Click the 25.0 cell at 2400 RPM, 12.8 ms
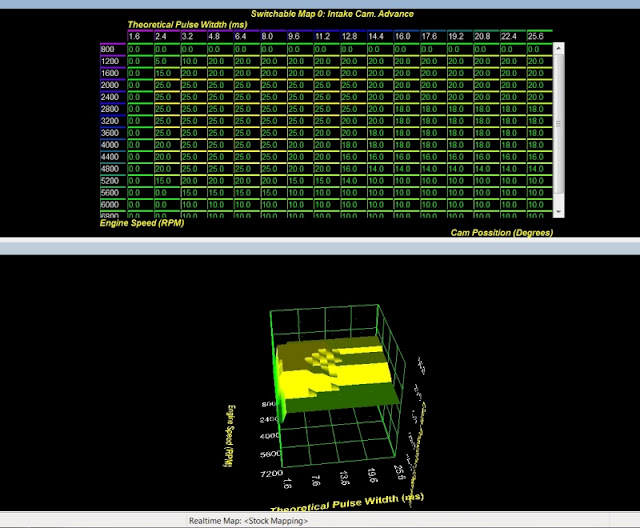The height and width of the screenshot is (528, 640). coord(353,97)
